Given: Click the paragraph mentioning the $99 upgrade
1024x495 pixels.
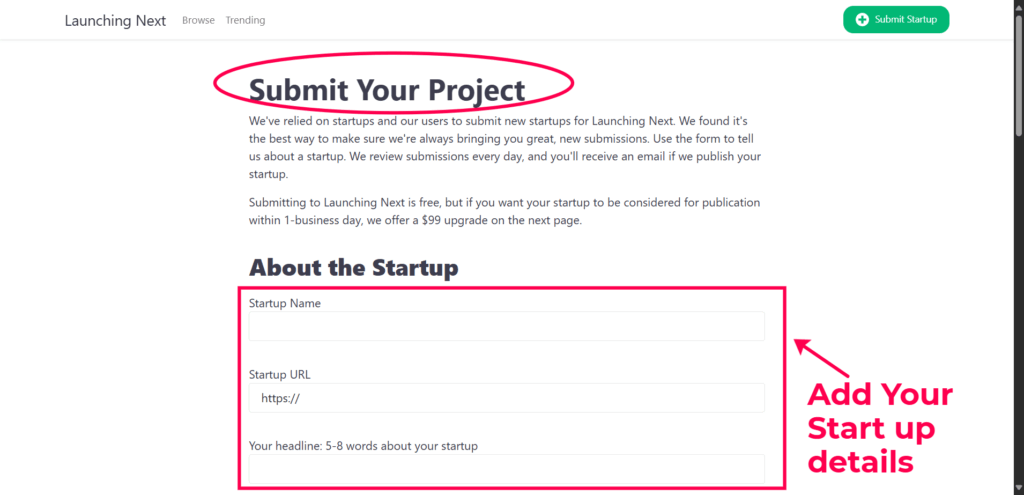Looking at the screenshot, I should [504, 212].
